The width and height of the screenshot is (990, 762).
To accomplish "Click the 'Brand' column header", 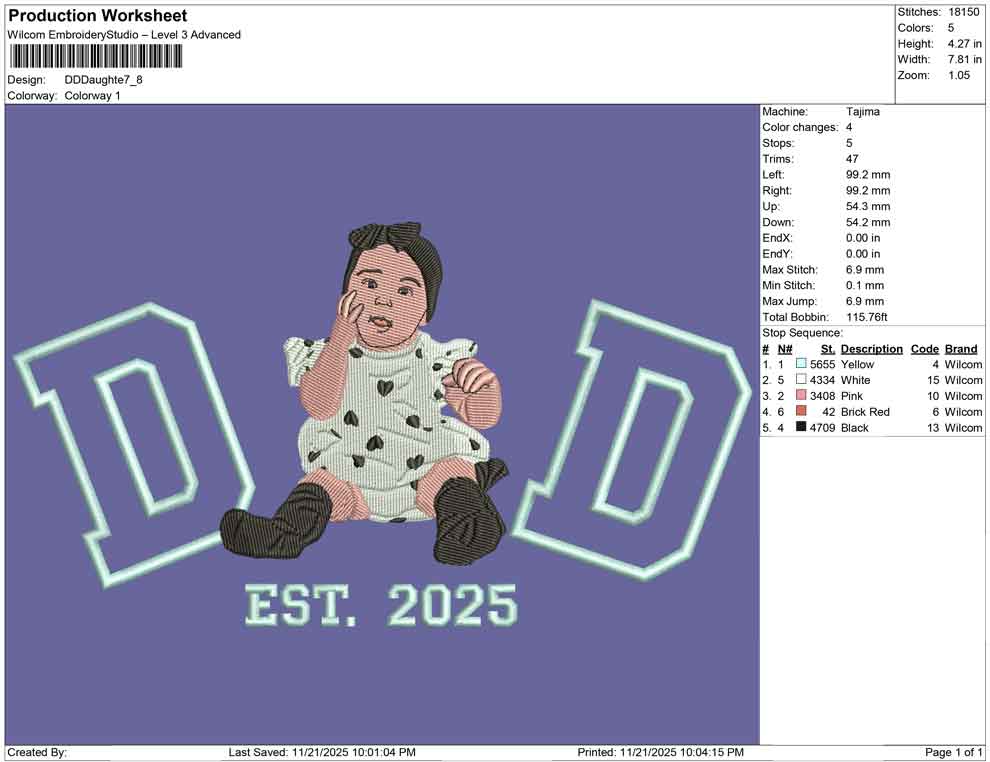I will coord(961,348).
